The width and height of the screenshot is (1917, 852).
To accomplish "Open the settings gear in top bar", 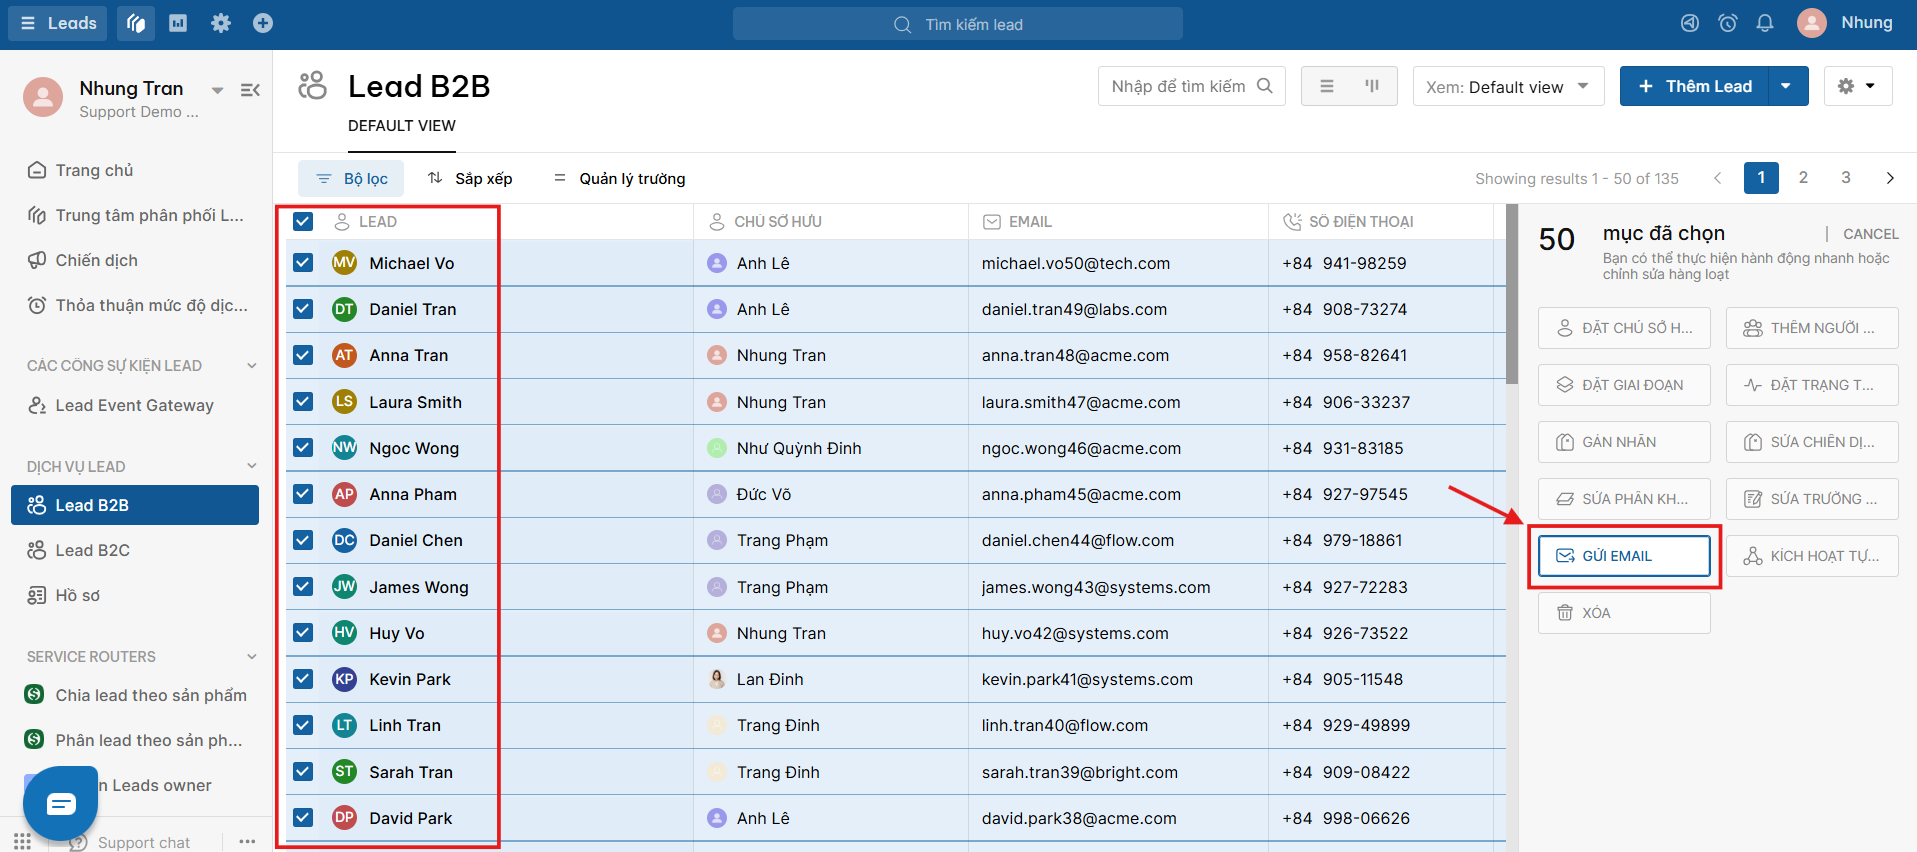I will 221,23.
